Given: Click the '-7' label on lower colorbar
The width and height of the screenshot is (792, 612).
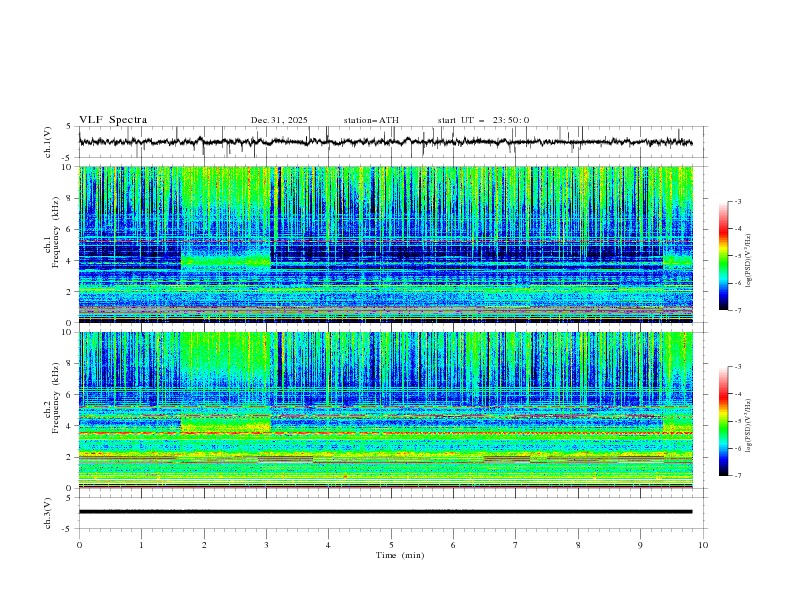Looking at the screenshot, I should point(737,476).
